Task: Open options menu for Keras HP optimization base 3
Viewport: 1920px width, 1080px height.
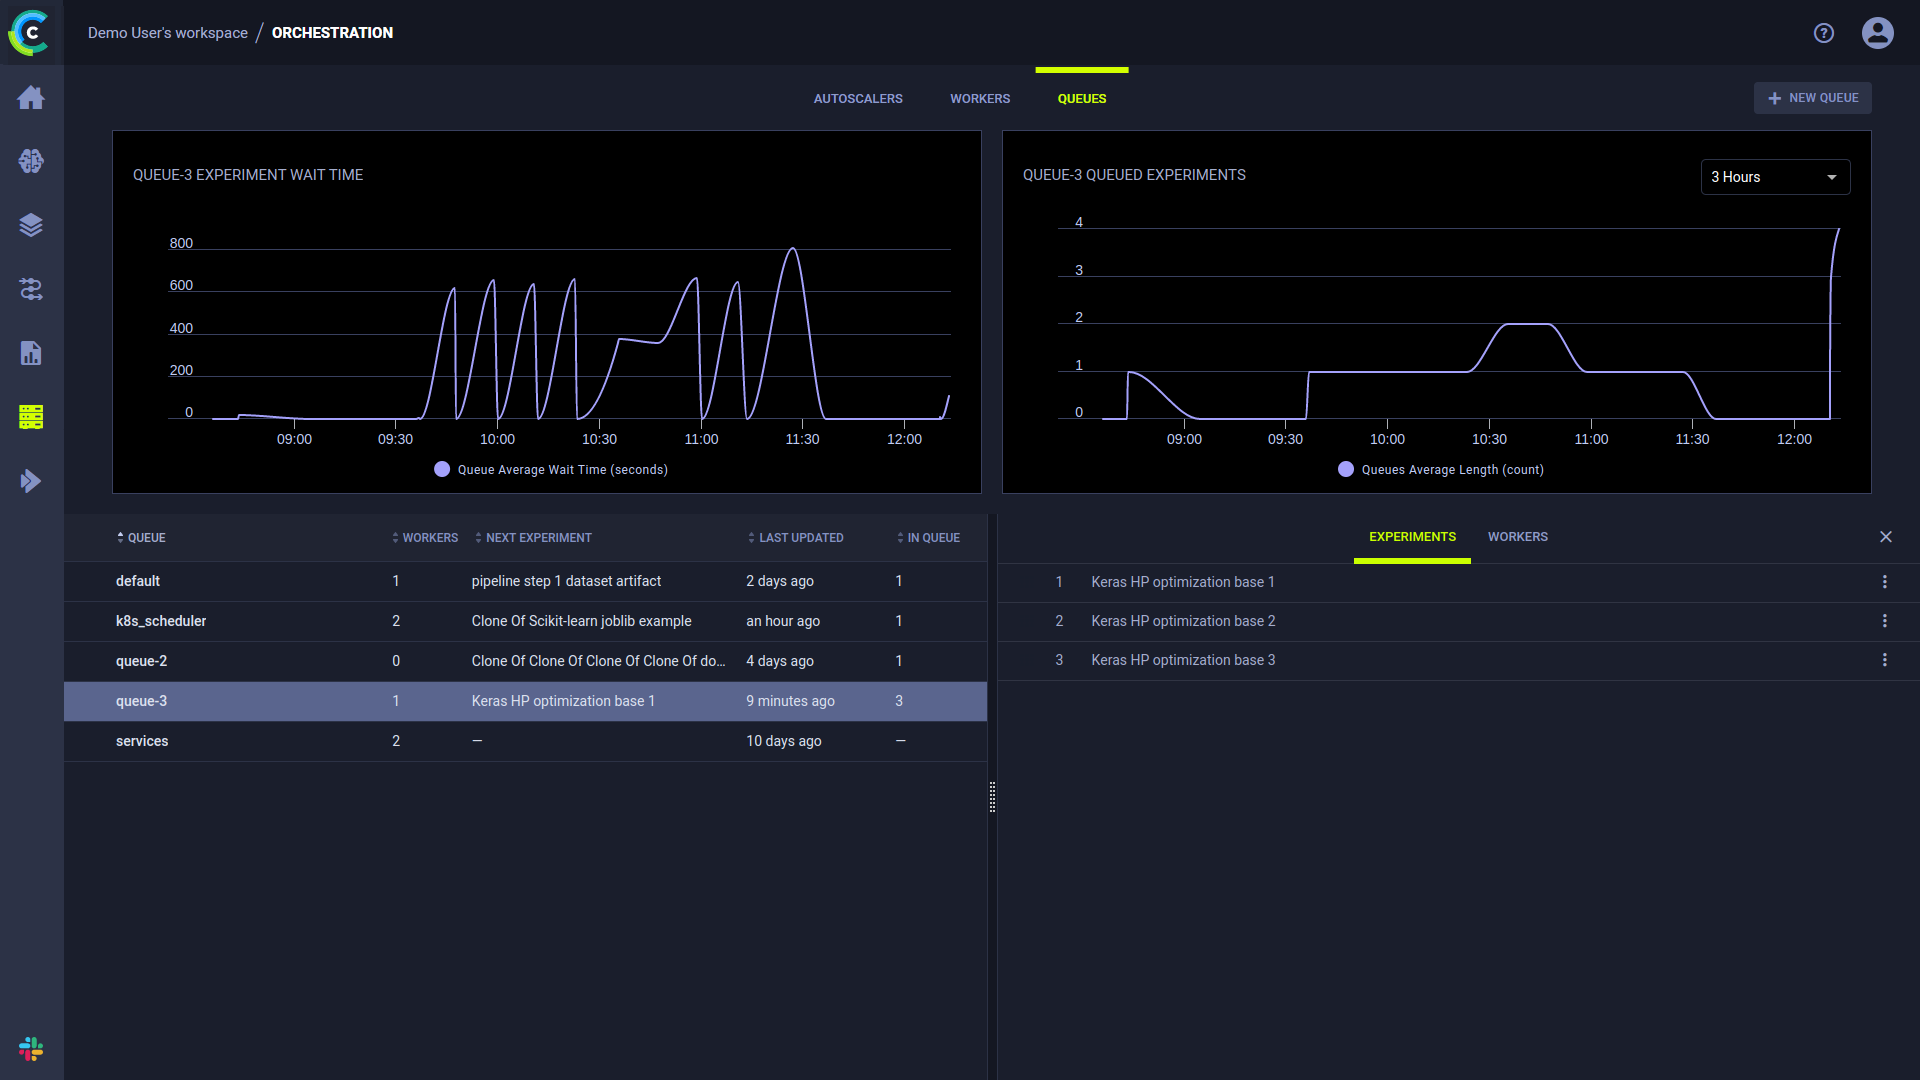Action: (1884, 660)
